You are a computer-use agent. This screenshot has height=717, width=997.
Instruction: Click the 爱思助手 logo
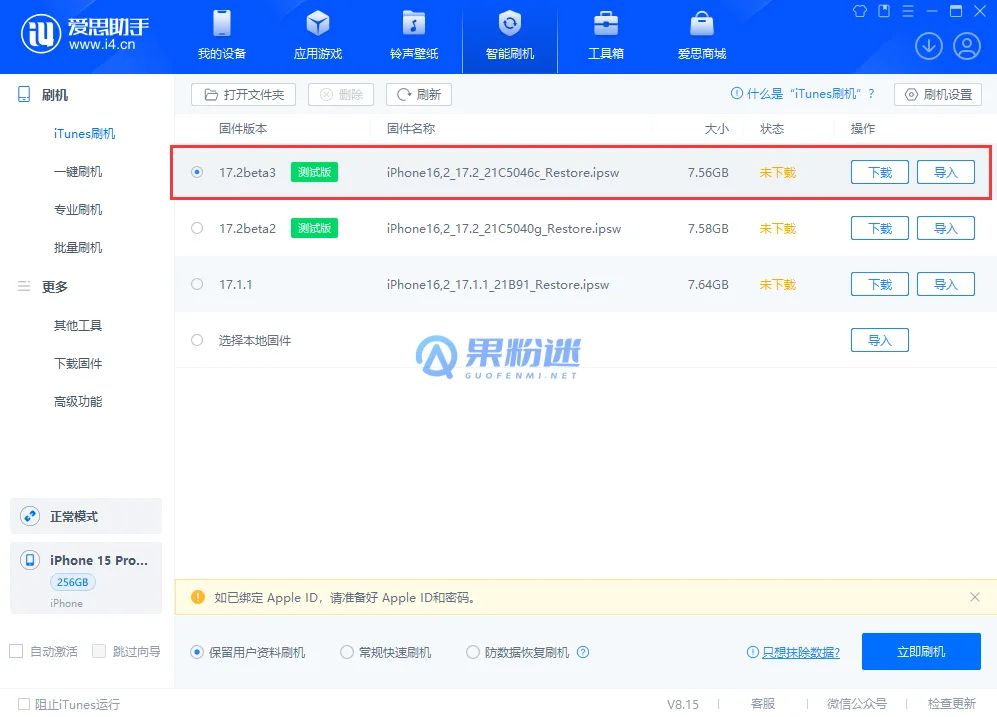pos(85,34)
